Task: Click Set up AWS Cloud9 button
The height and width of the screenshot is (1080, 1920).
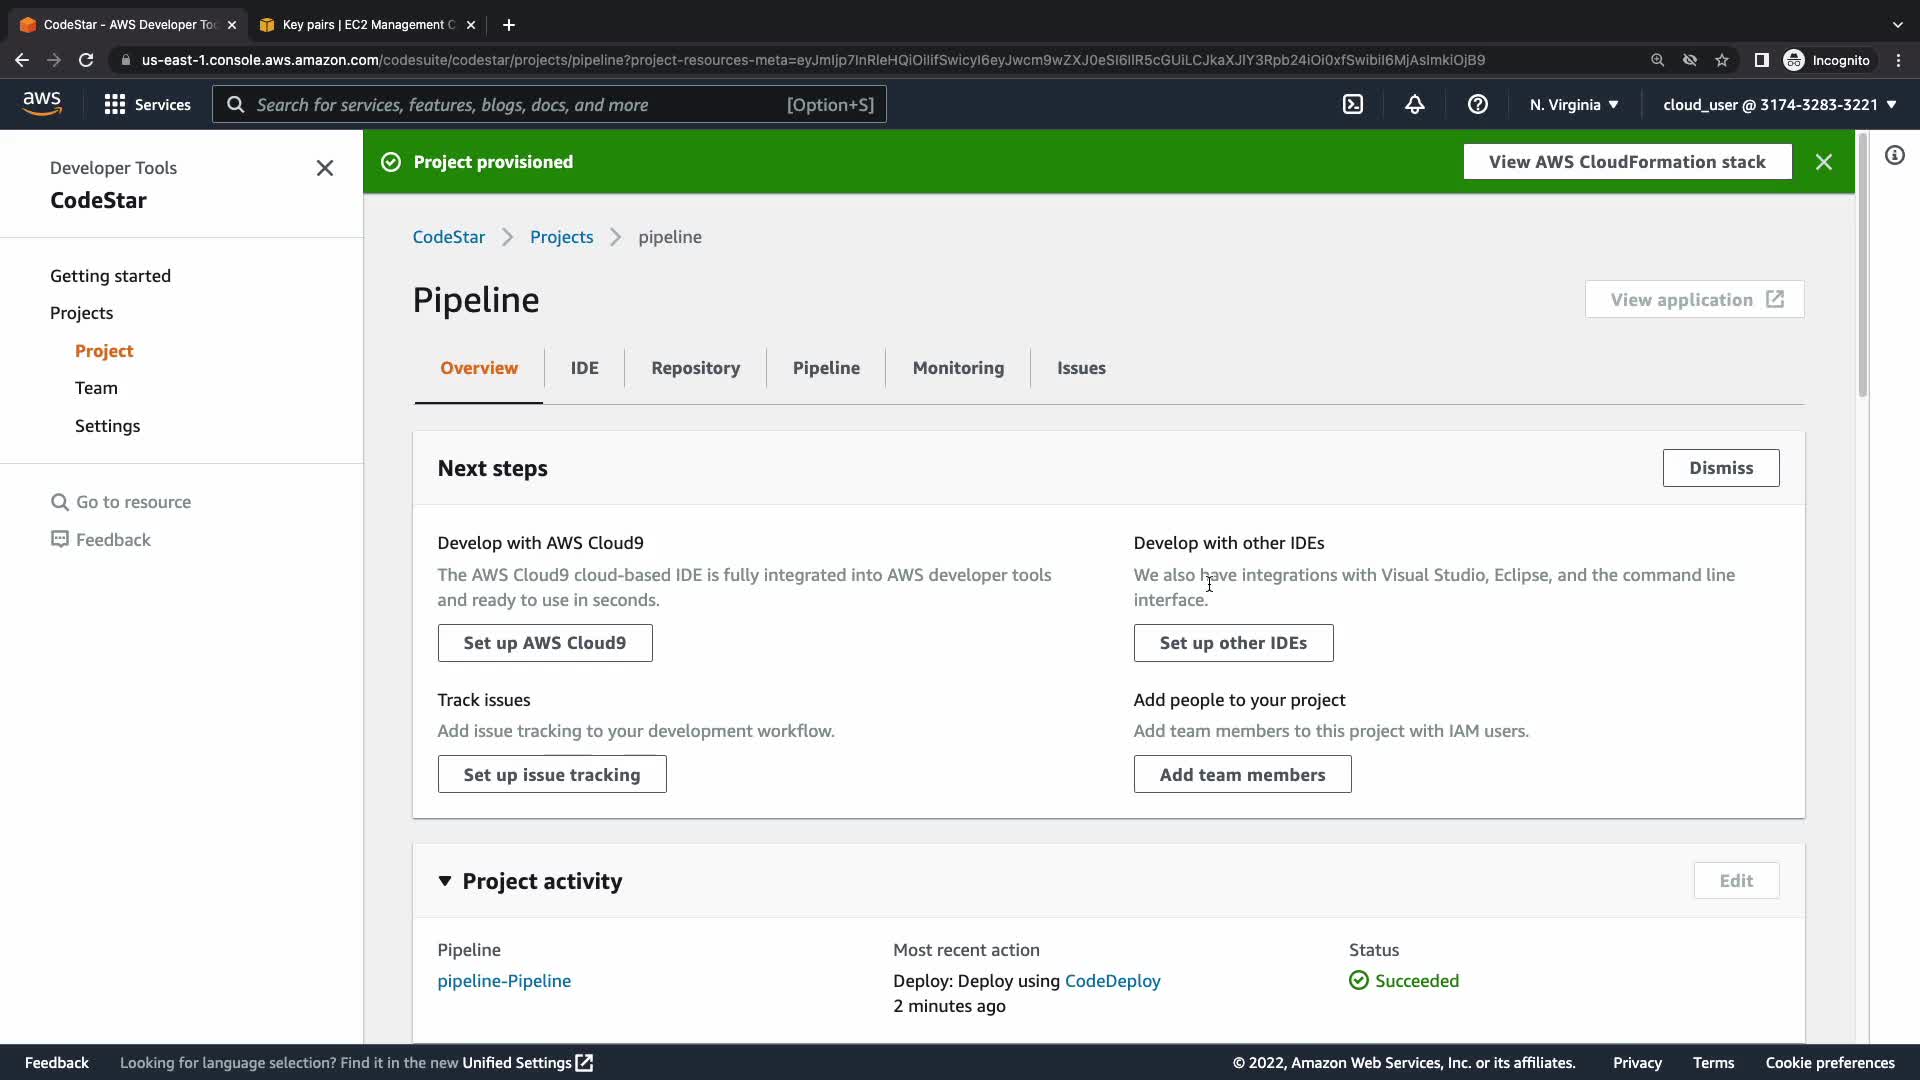Action: (544, 643)
